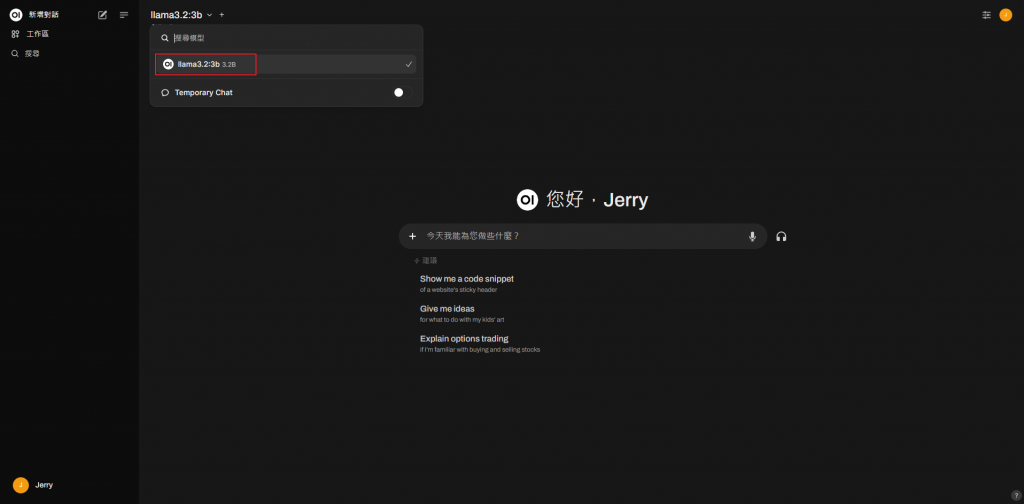
Task: Open user avatar menu at top right
Action: point(1006,14)
